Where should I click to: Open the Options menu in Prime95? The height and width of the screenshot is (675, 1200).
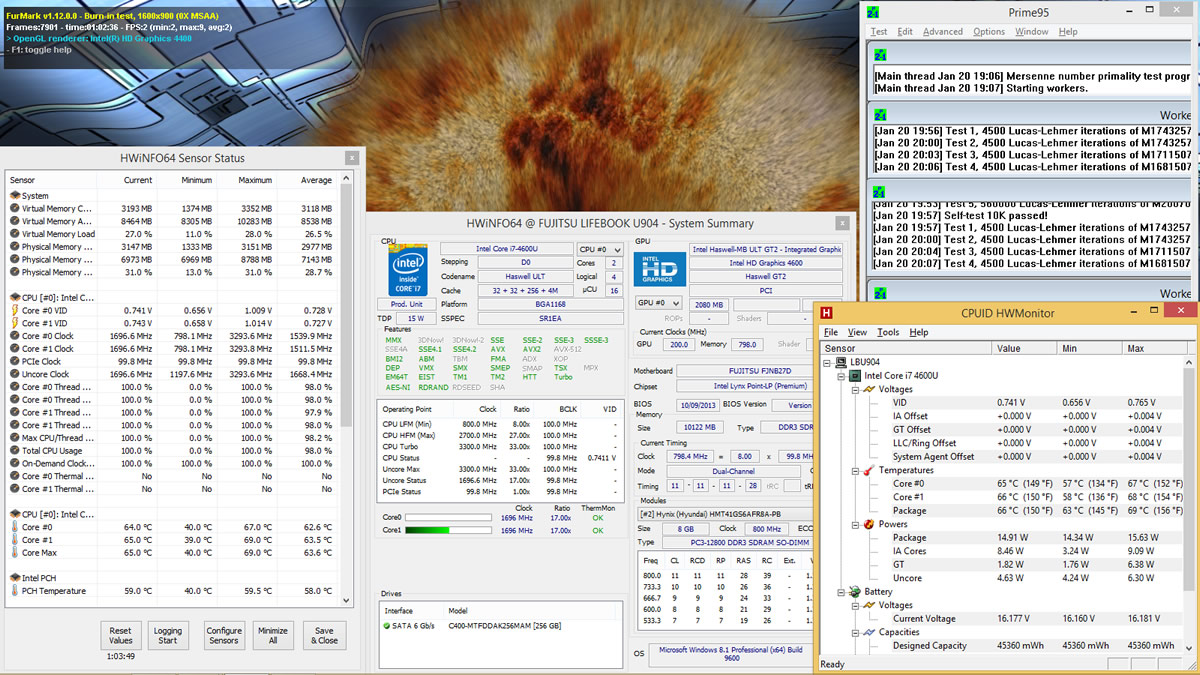(989, 31)
